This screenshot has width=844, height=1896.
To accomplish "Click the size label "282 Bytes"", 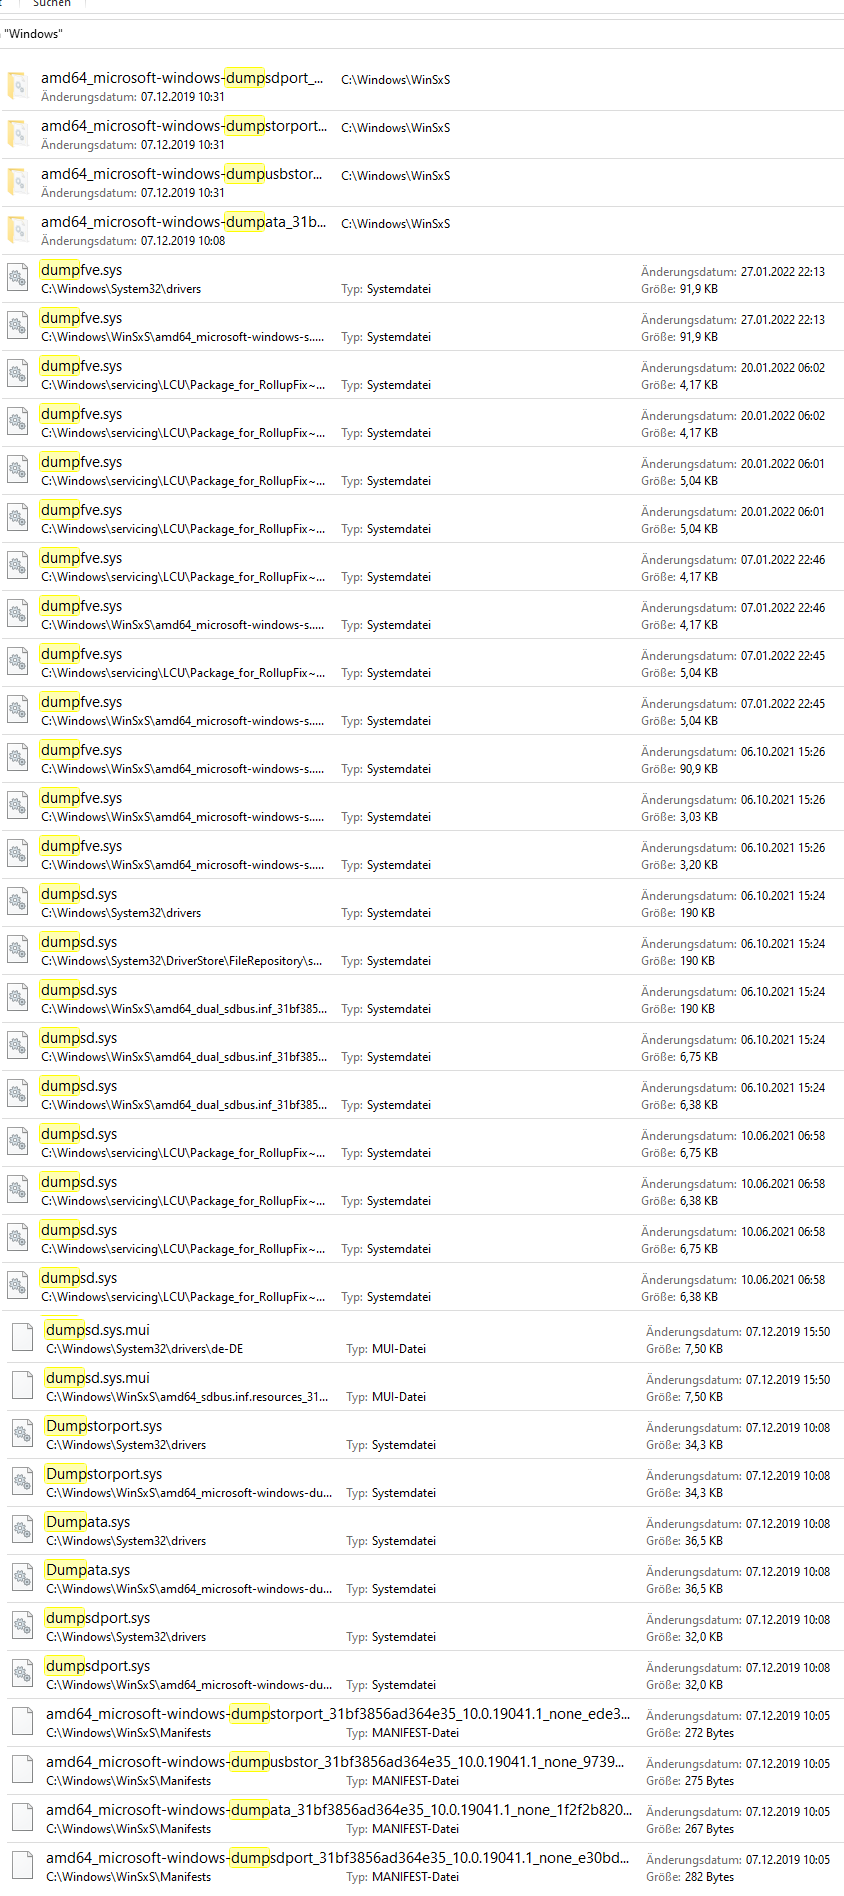I will coord(709,1877).
